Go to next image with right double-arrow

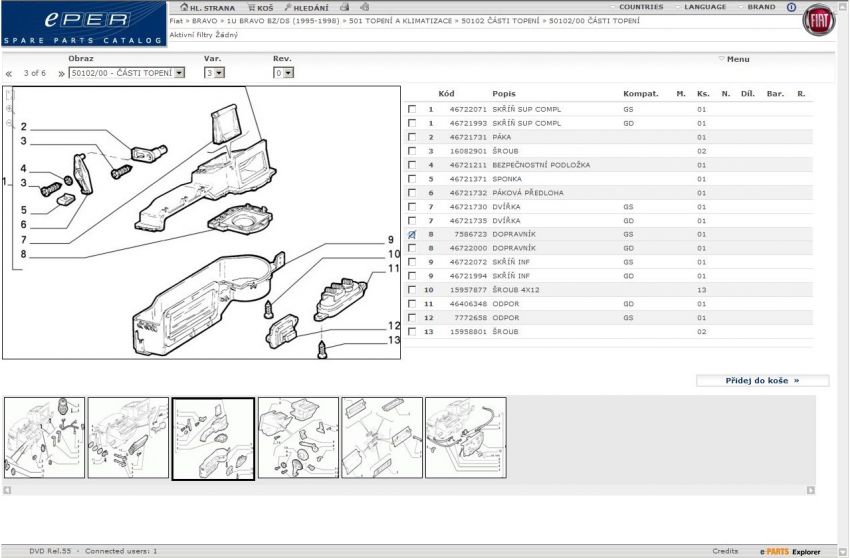coord(61,73)
